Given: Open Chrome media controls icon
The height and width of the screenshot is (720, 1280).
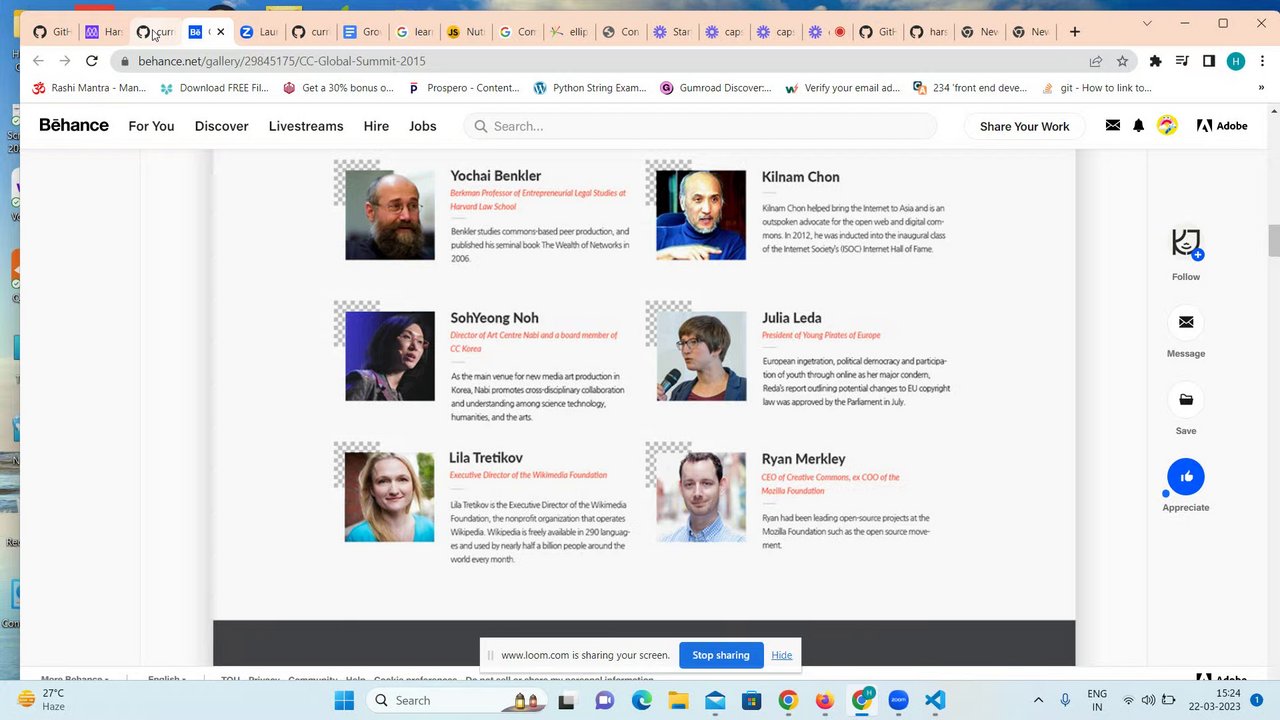Looking at the screenshot, I should click(x=1183, y=61).
